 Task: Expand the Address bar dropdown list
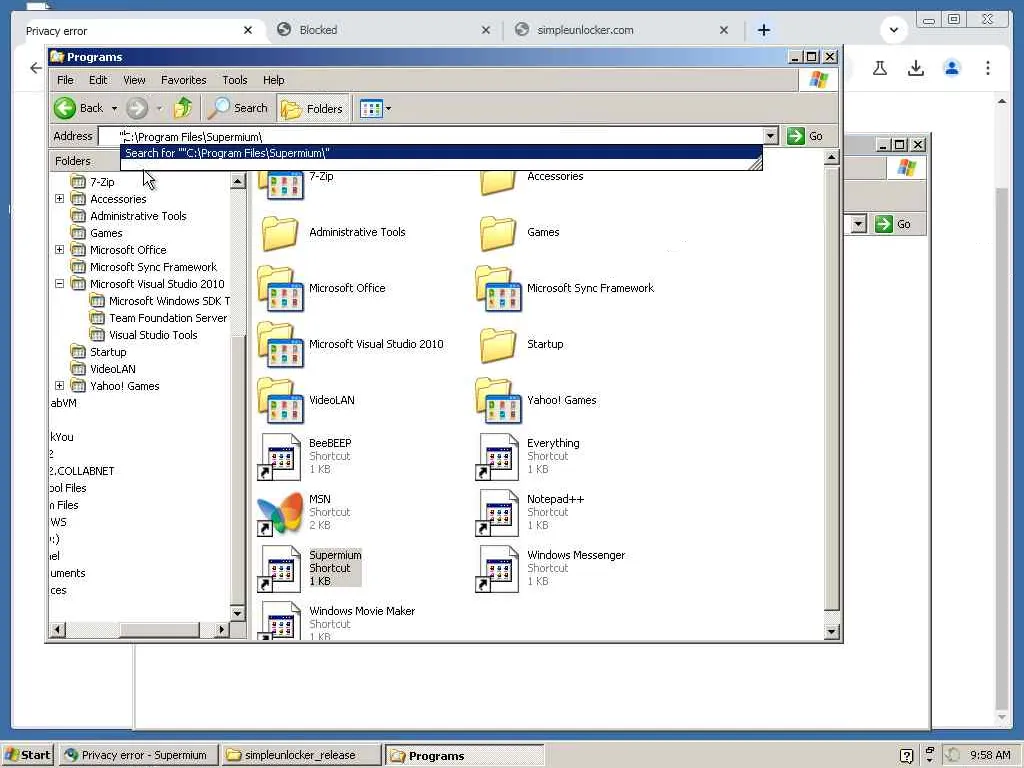[771, 136]
